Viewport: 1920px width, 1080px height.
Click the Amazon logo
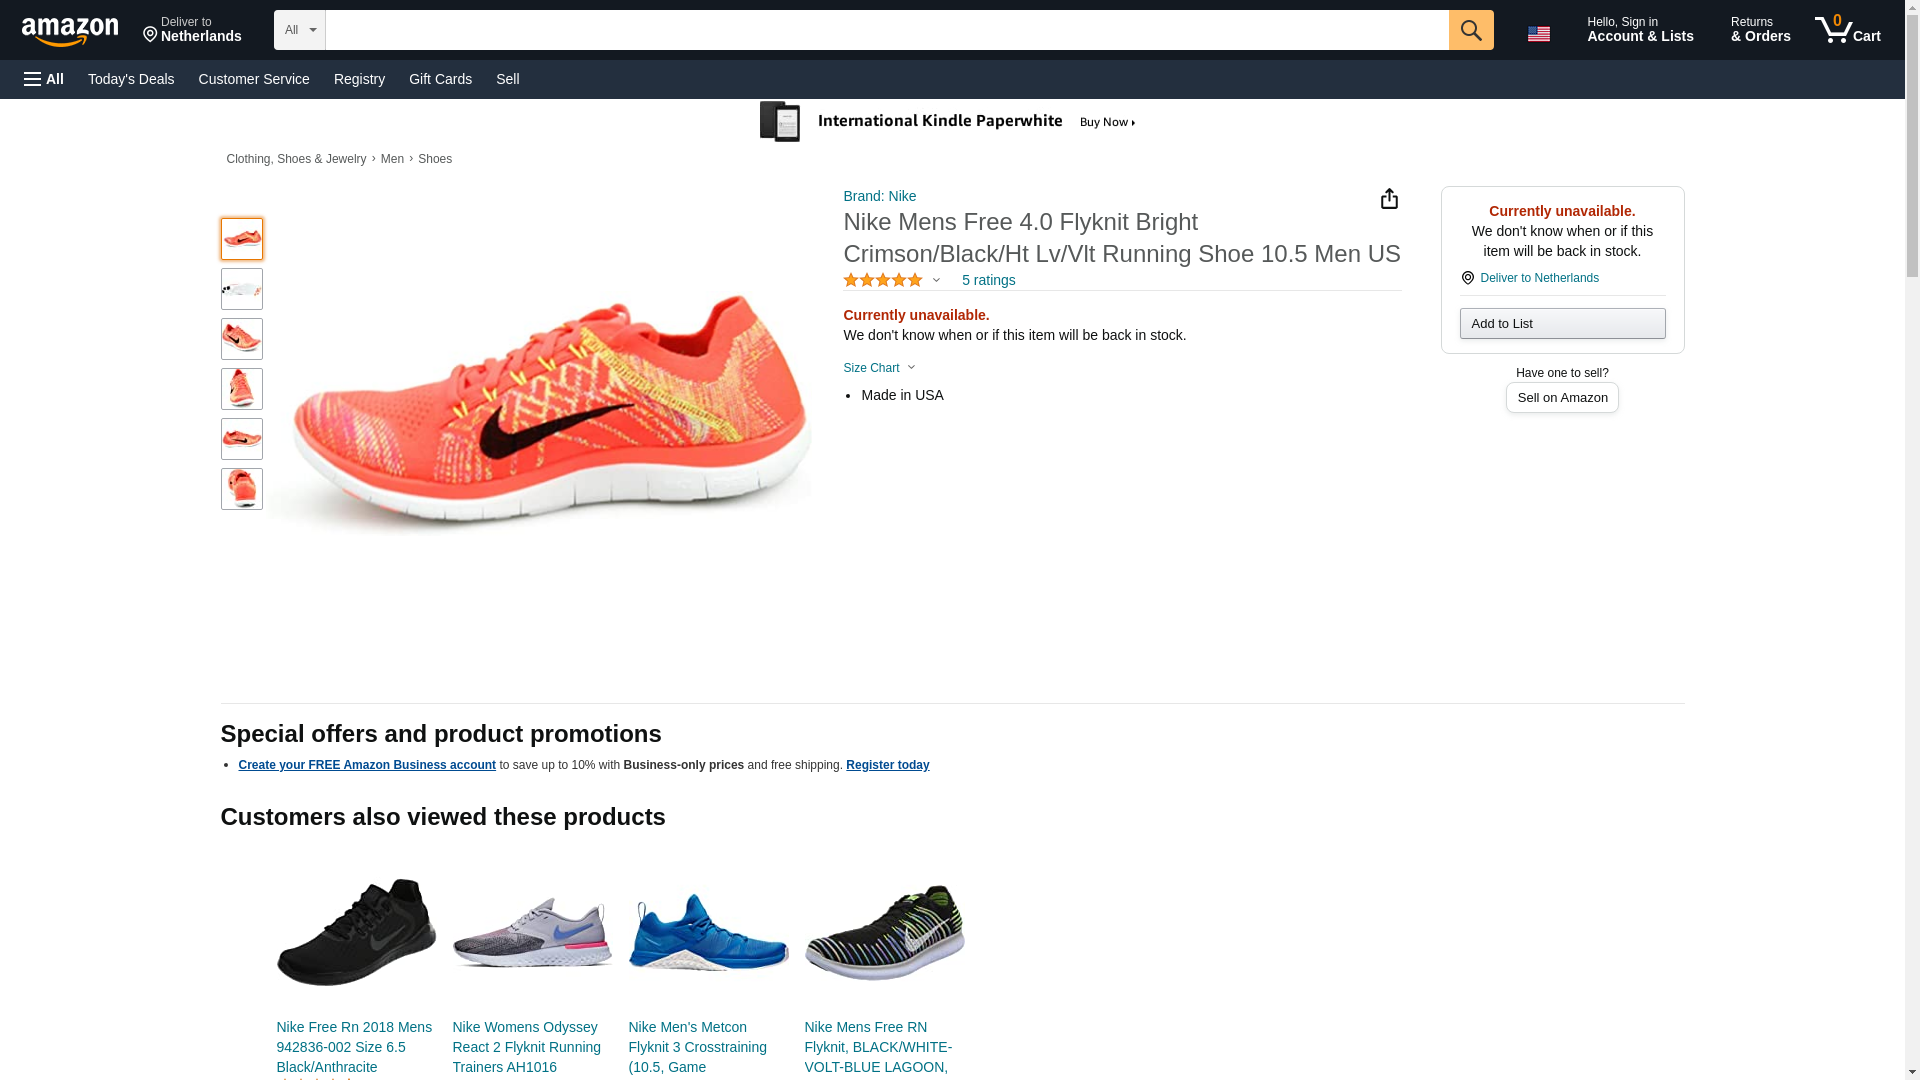[x=70, y=31]
